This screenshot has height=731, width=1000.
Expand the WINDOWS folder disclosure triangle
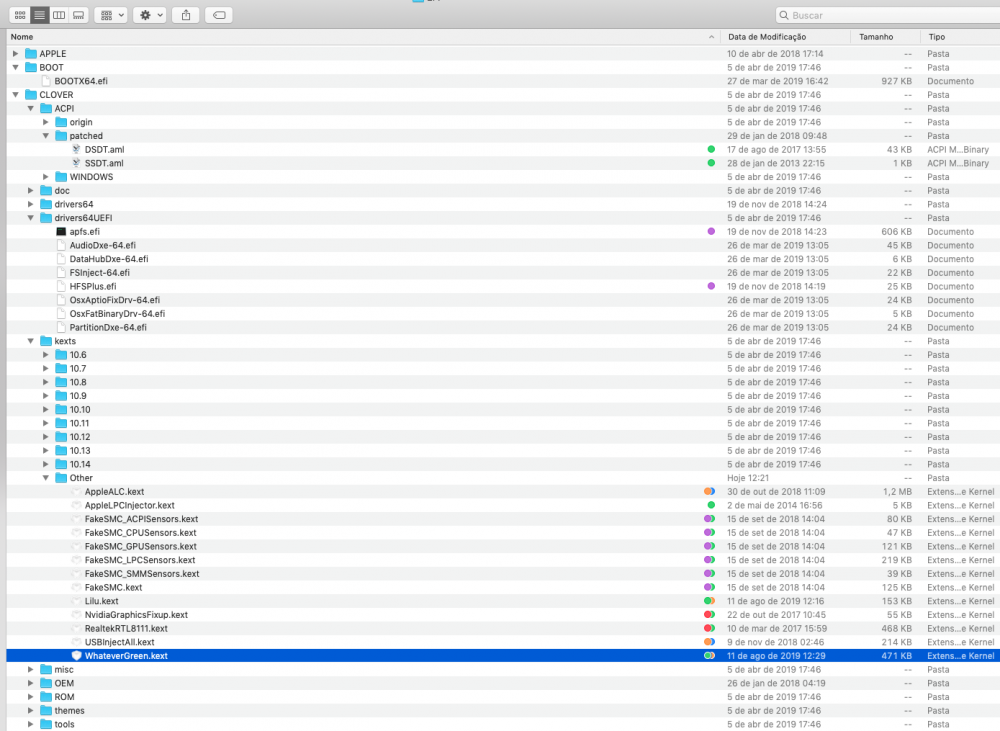[x=46, y=177]
